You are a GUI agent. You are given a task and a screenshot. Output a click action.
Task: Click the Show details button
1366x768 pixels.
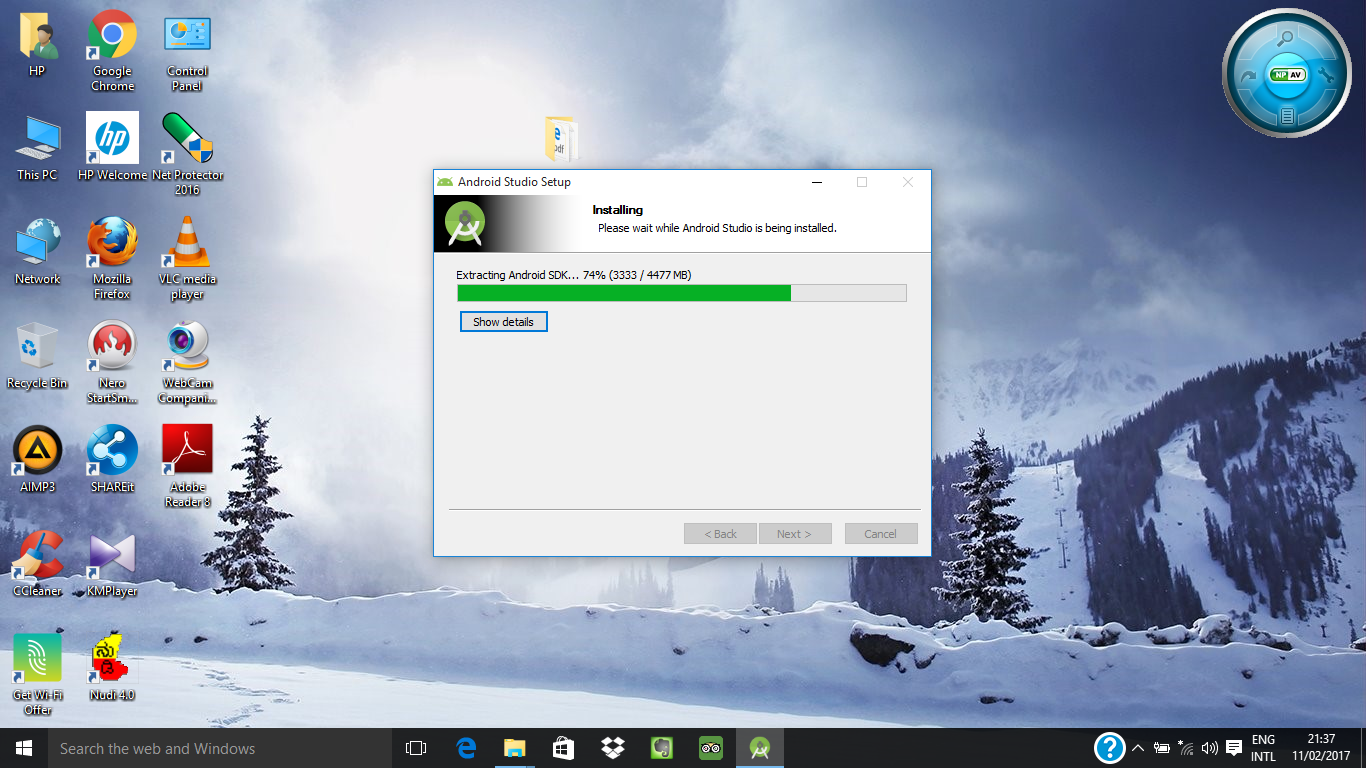click(x=503, y=322)
